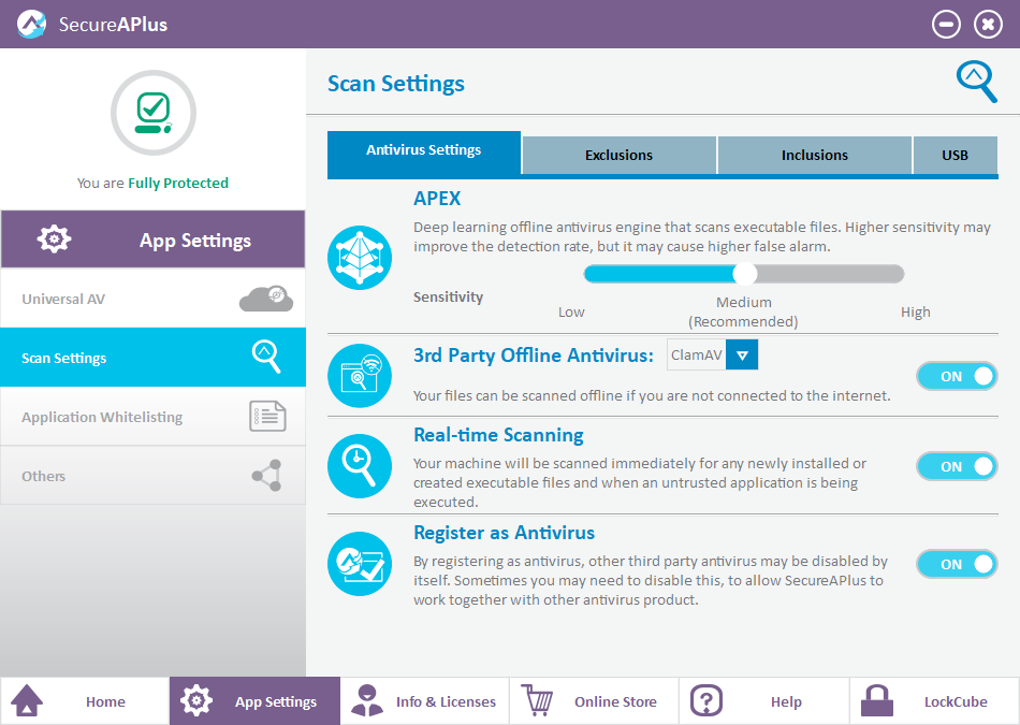Set sensitivity at the High end of track
Image resolution: width=1020 pixels, height=725 pixels.
(x=898, y=274)
